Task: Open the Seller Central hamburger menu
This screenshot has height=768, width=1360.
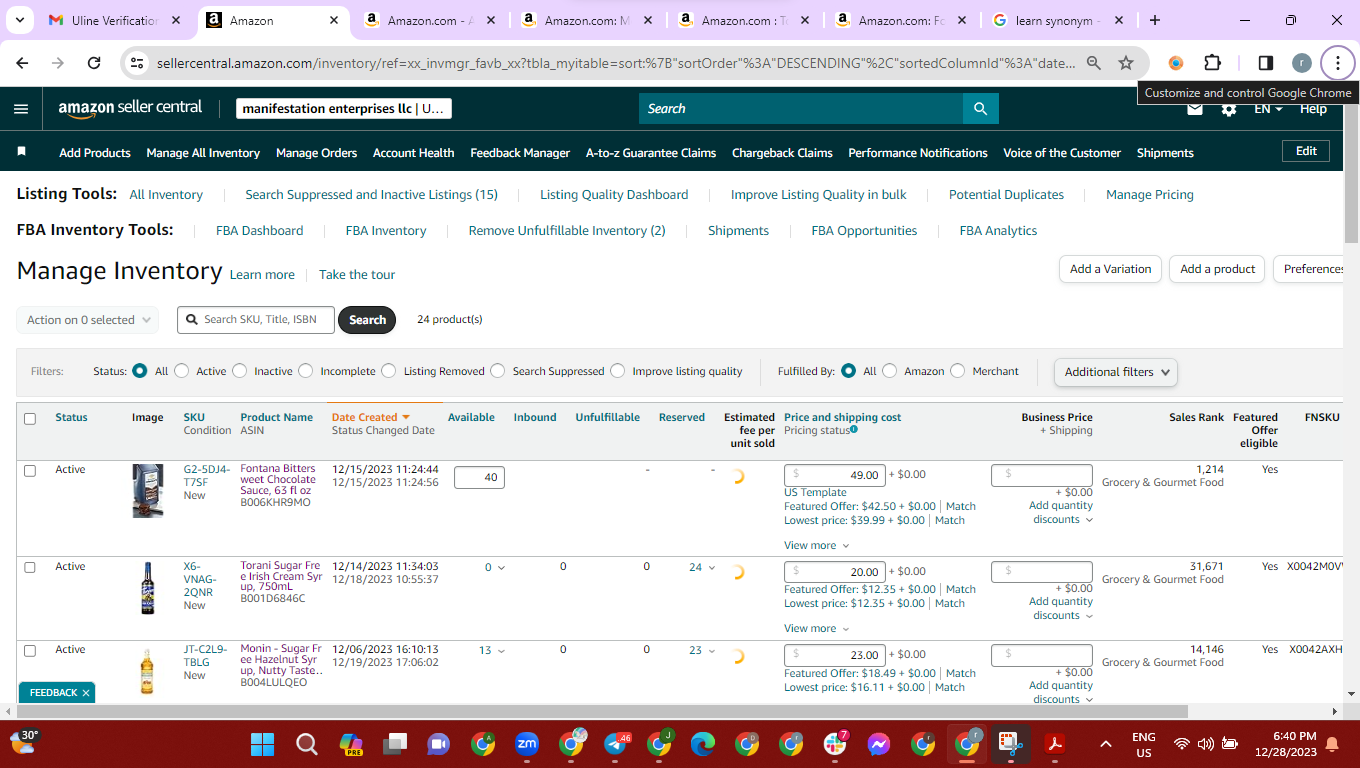Action: coord(21,109)
